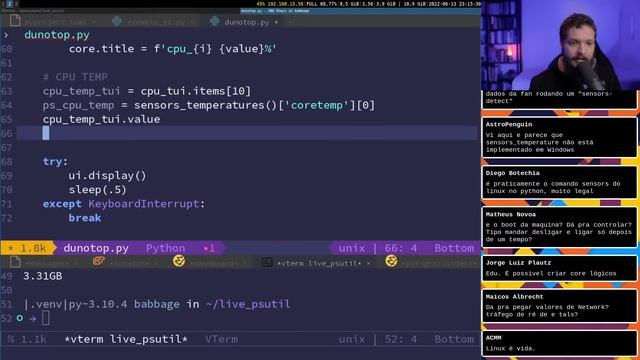Click the 'coretemp' string on line 64
The image size is (640, 360).
click(317, 105)
